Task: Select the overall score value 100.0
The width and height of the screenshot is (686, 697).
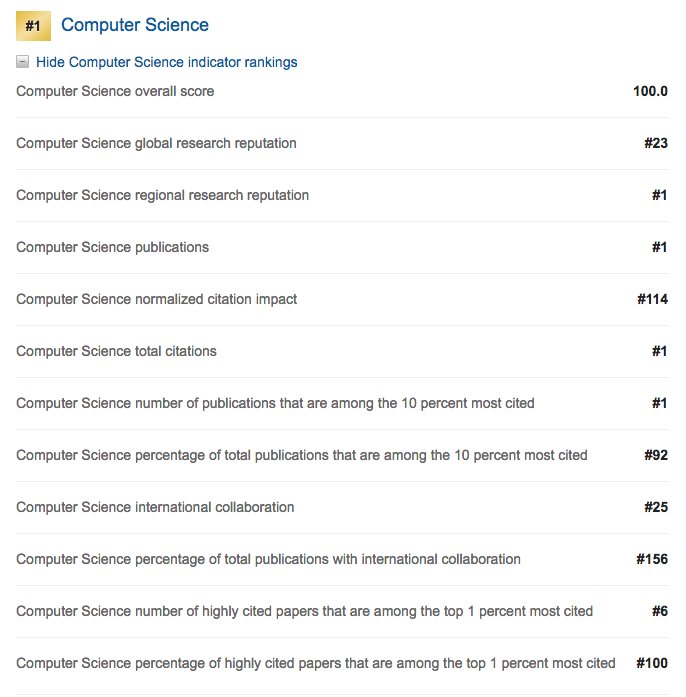Action: [x=650, y=91]
